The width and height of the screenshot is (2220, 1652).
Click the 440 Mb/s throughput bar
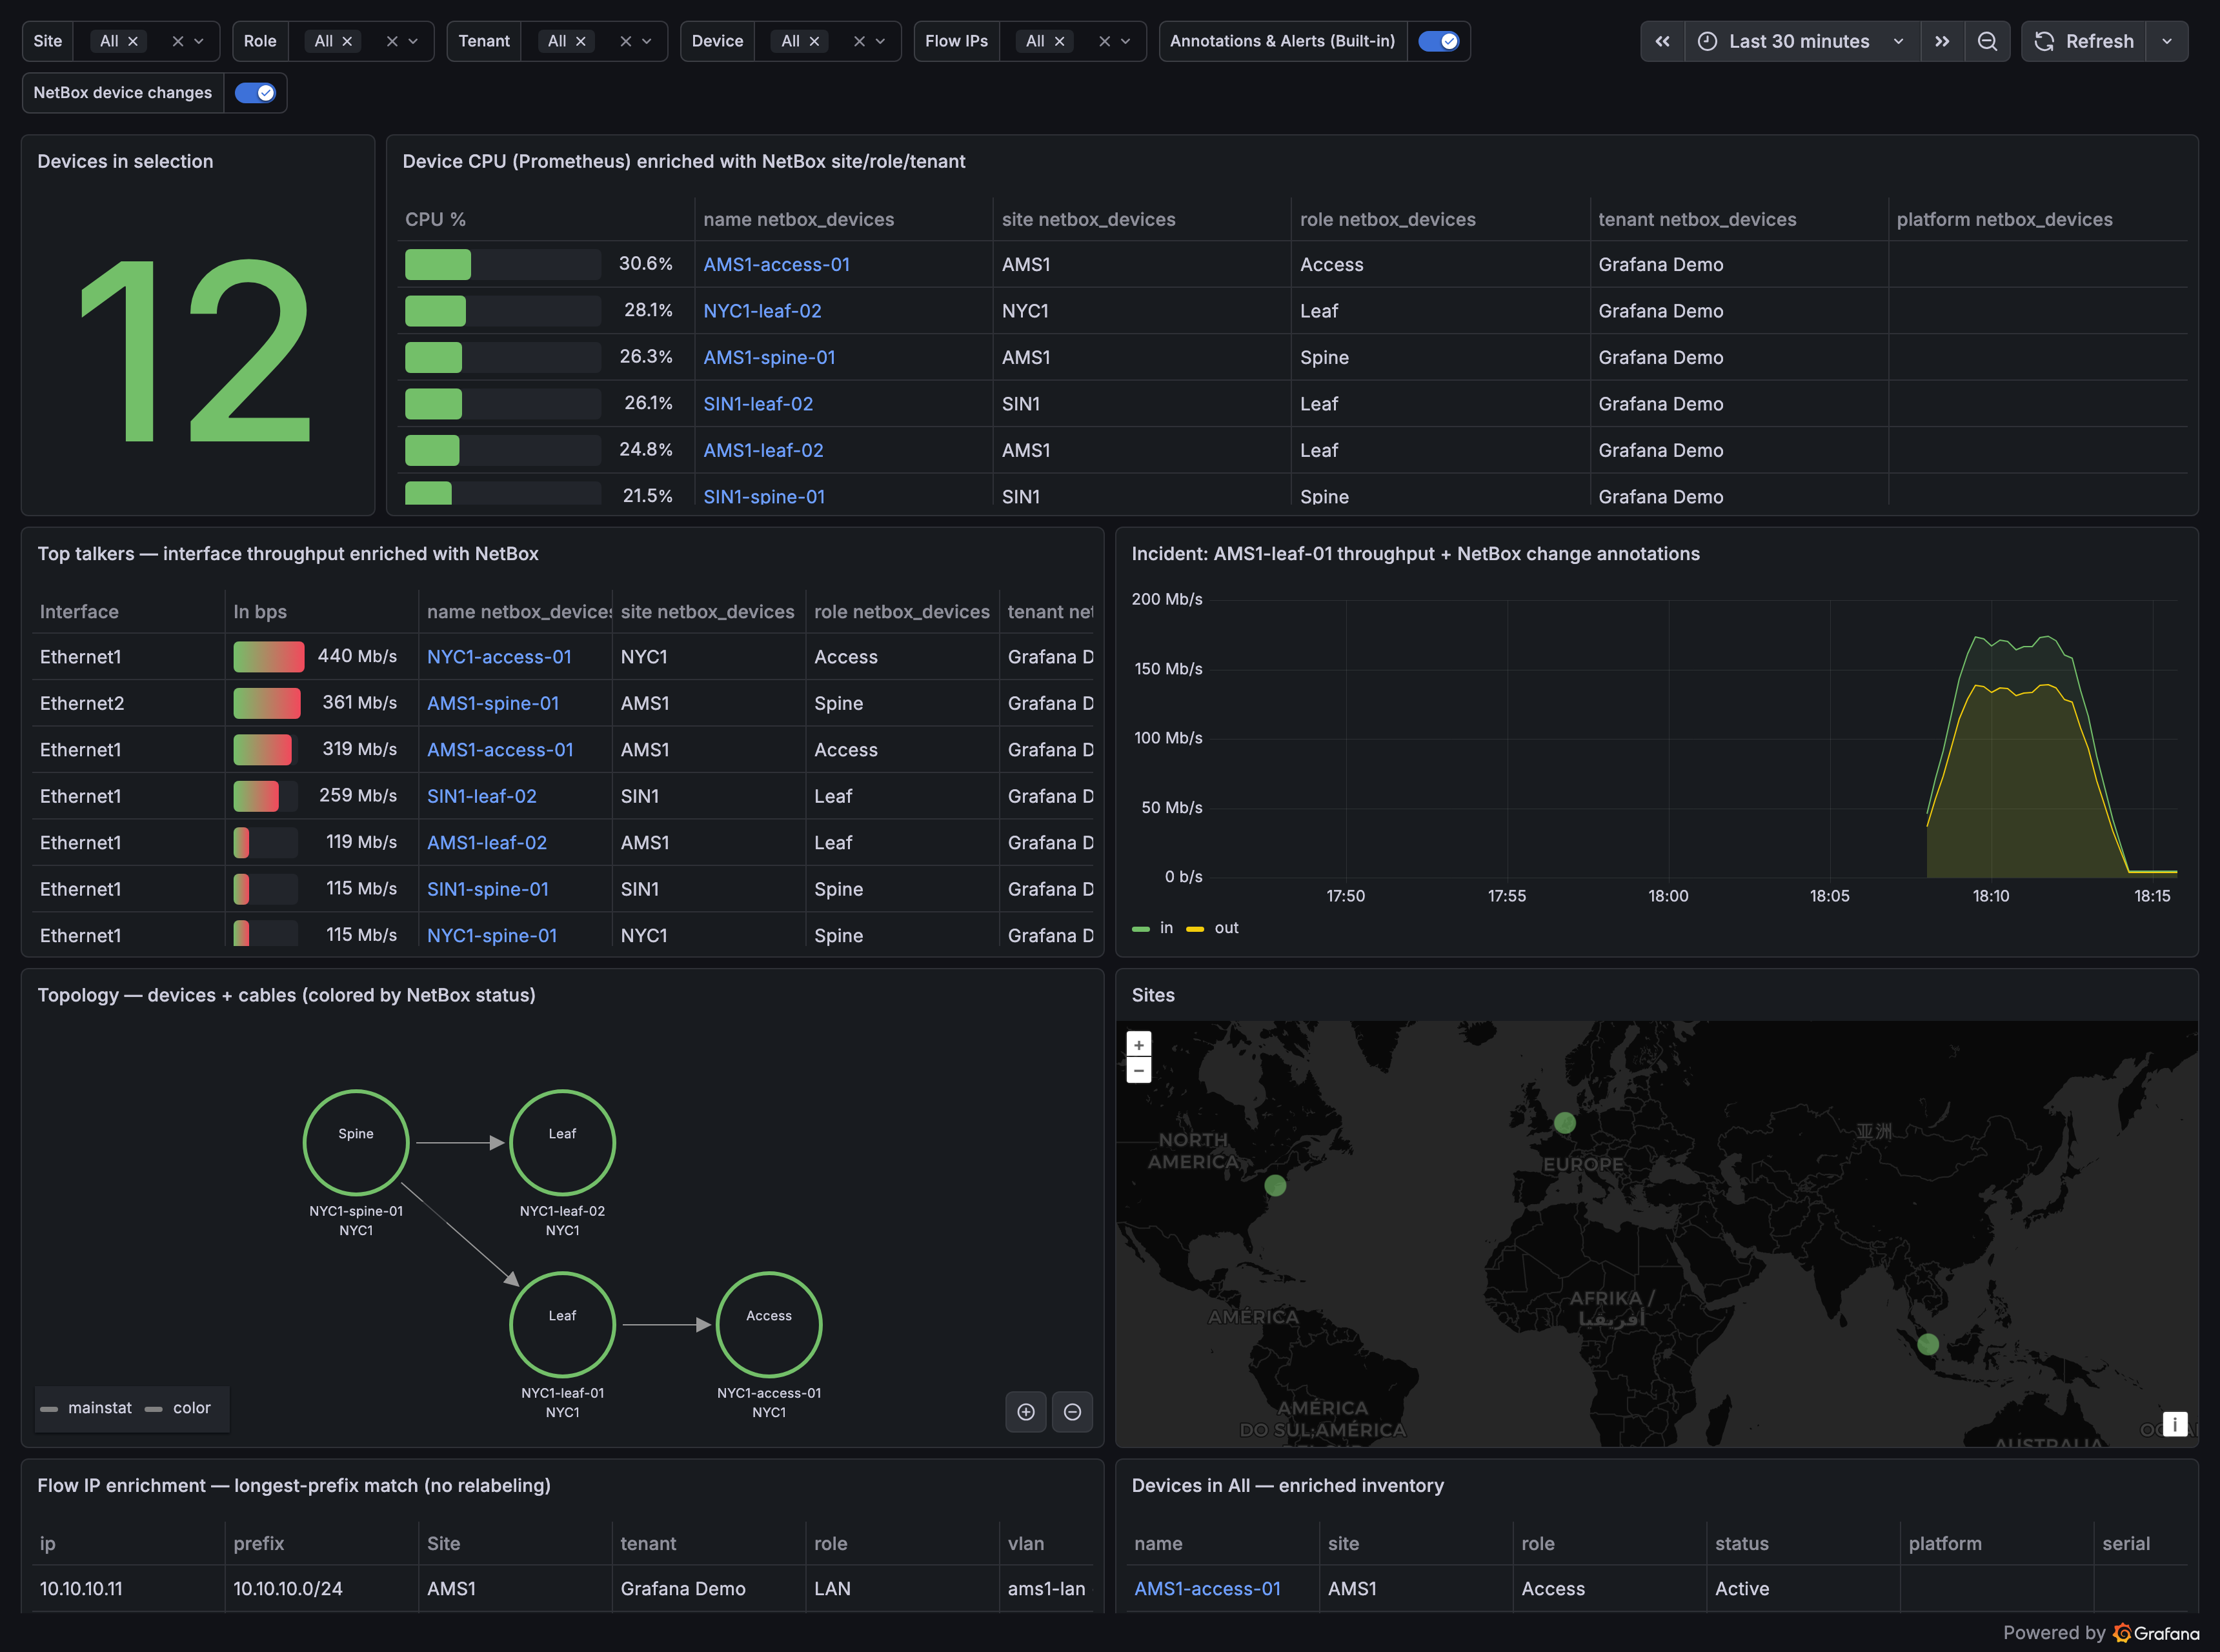point(269,657)
